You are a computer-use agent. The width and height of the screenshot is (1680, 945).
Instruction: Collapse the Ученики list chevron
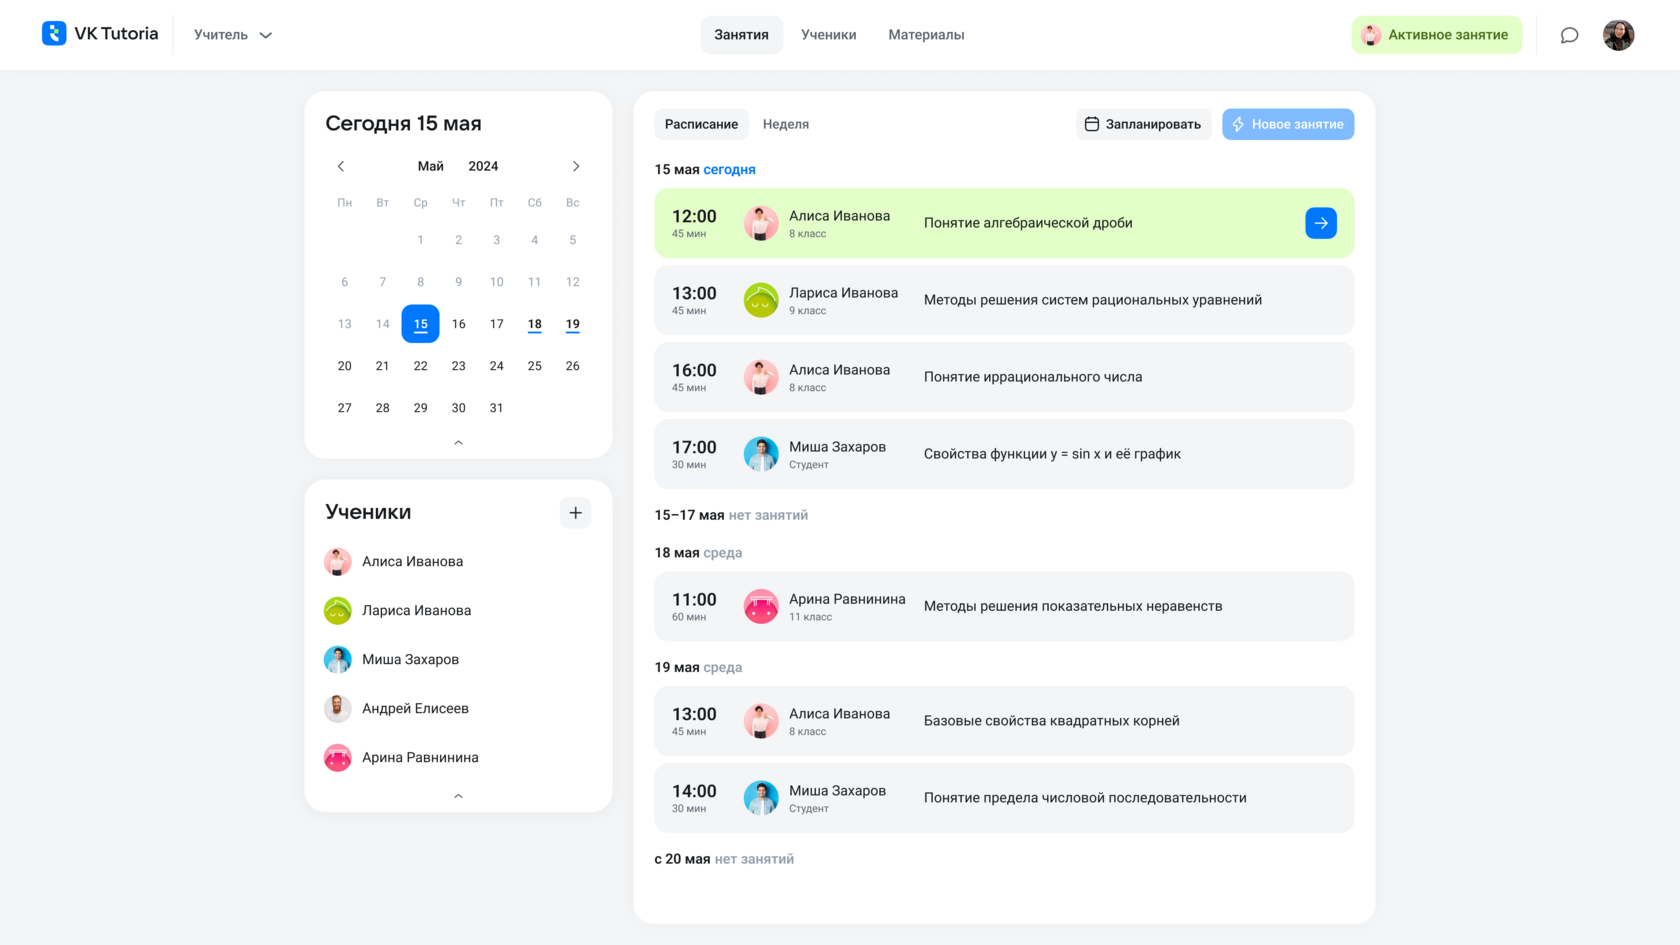[x=458, y=796]
